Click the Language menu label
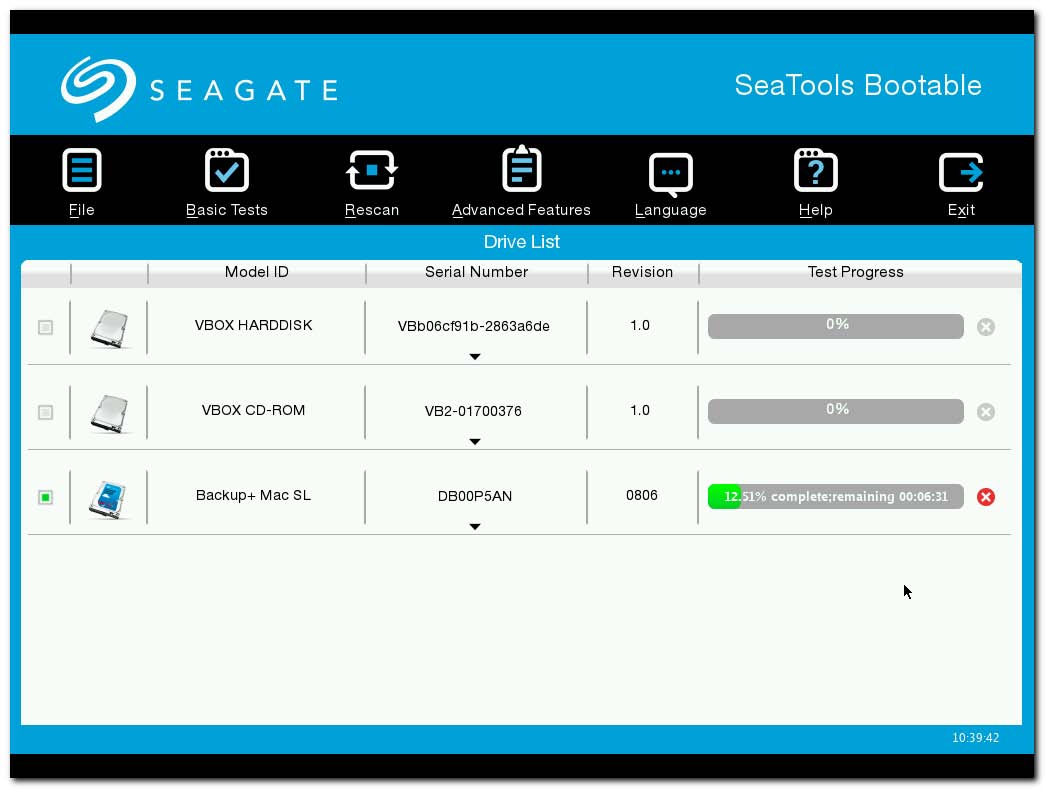1045x789 pixels. (x=670, y=211)
